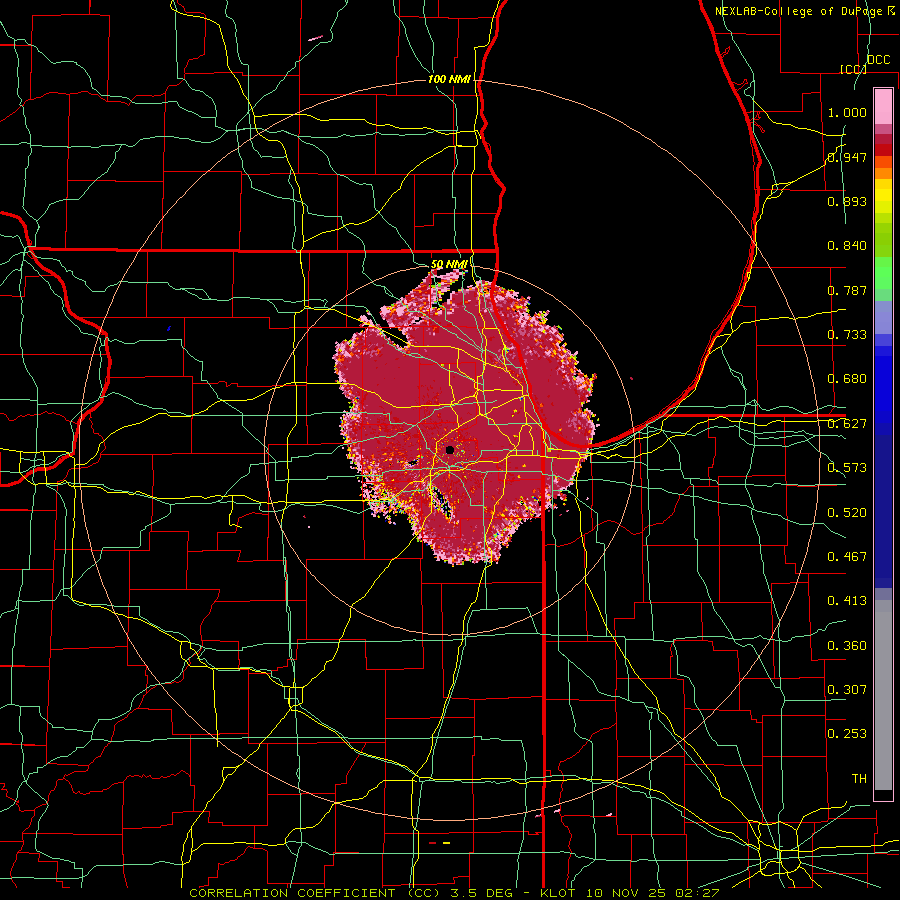Image resolution: width=900 pixels, height=900 pixels.
Task: Click the 100 NMI range ring label
Action: (x=449, y=79)
